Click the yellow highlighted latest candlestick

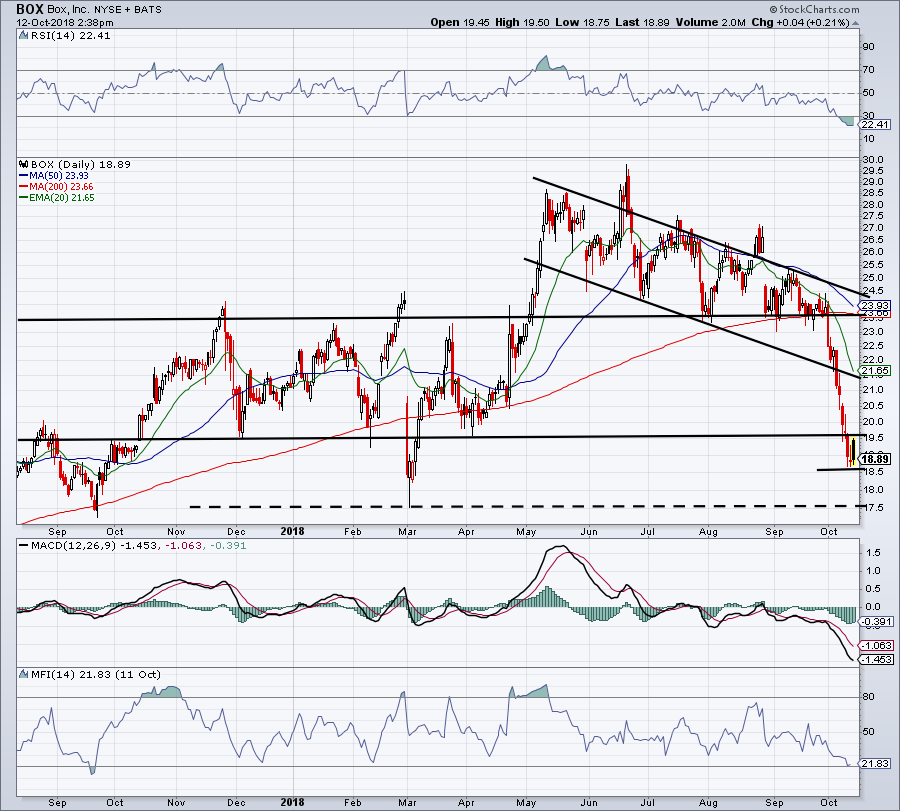click(854, 451)
